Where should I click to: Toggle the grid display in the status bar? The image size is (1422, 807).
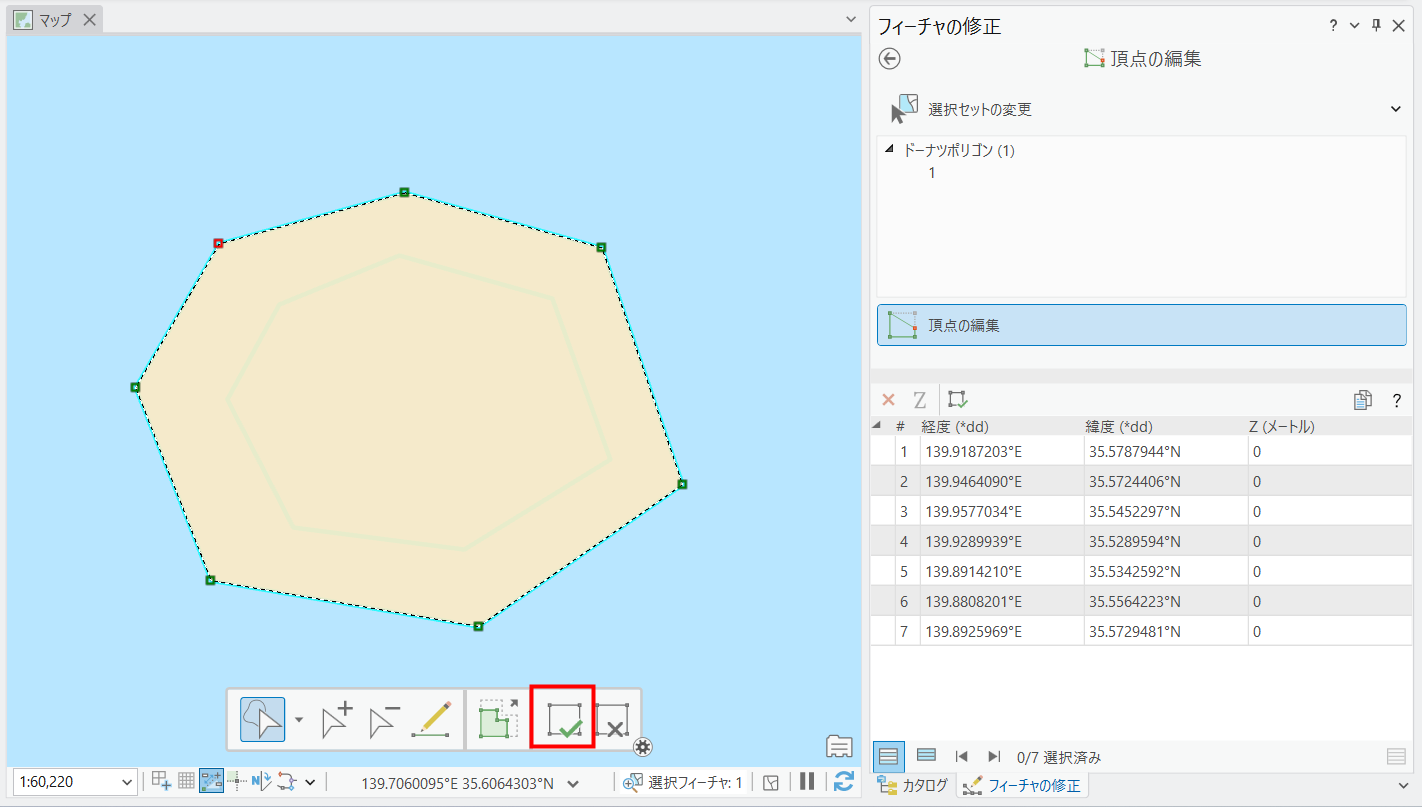pyautogui.click(x=186, y=782)
